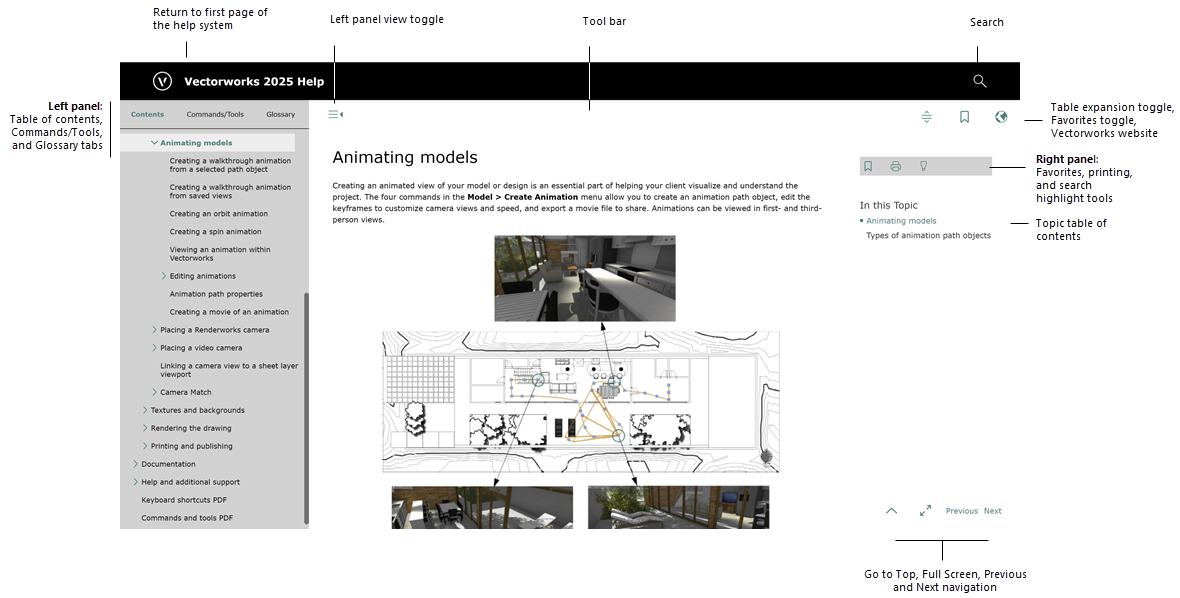
Task: Open Vectorworks website globe icon
Action: (x=1001, y=117)
